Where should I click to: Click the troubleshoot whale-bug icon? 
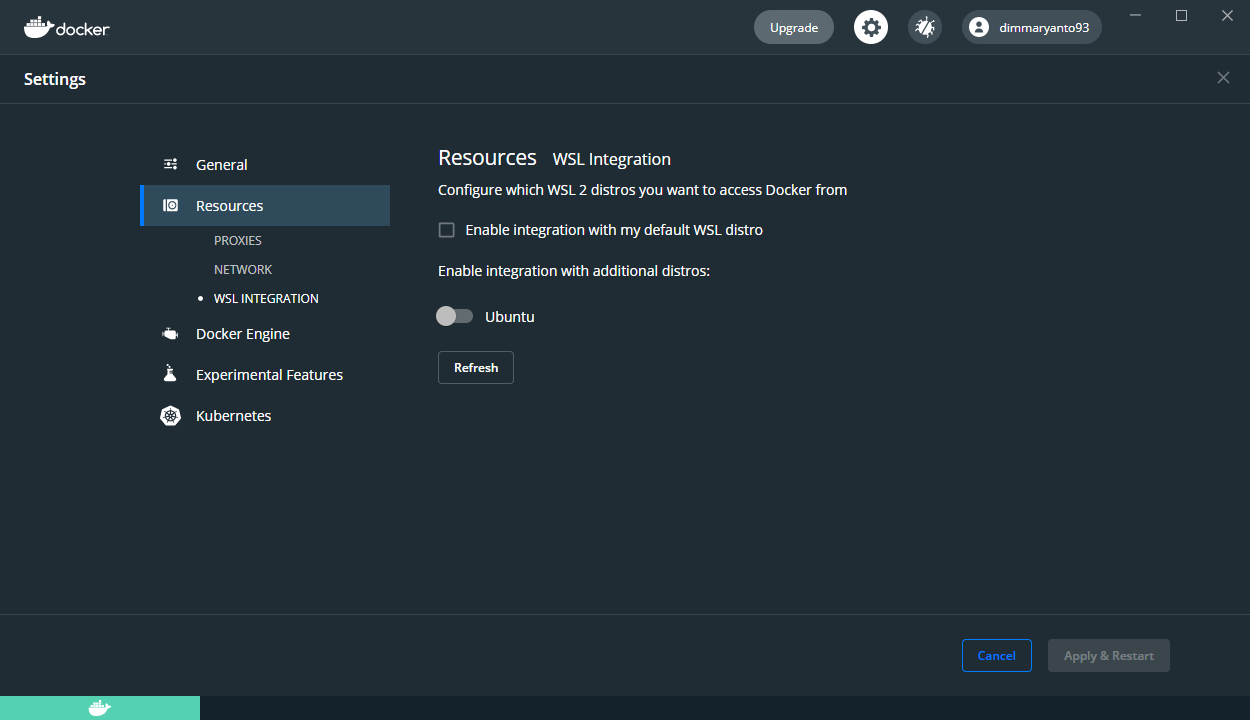click(x=924, y=27)
